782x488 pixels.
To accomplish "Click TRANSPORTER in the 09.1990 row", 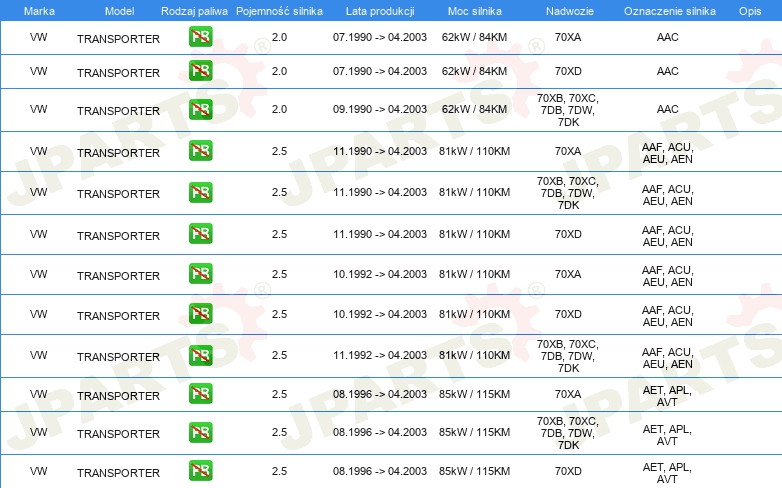I will tap(118, 111).
